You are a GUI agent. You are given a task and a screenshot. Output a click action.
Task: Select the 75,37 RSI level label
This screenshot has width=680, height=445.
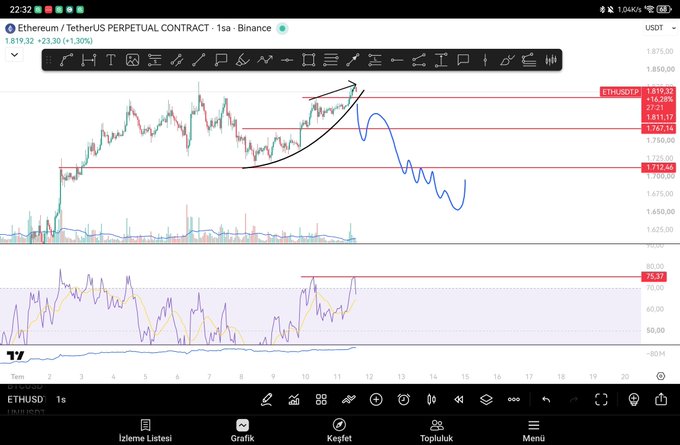point(654,276)
